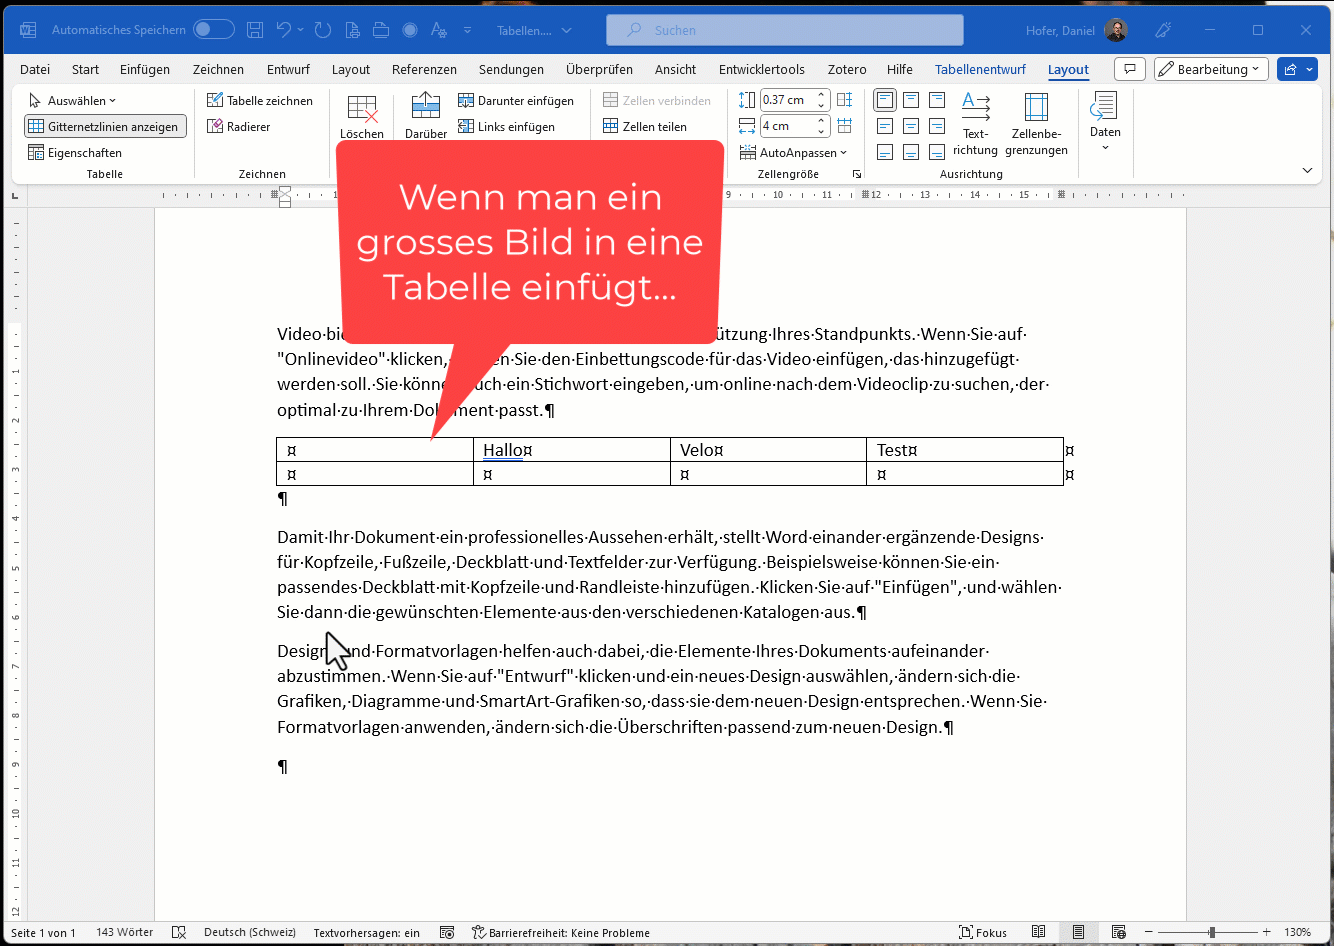Switch to the Tabellenentwurf tab
This screenshot has height=946, width=1334.
(x=980, y=70)
